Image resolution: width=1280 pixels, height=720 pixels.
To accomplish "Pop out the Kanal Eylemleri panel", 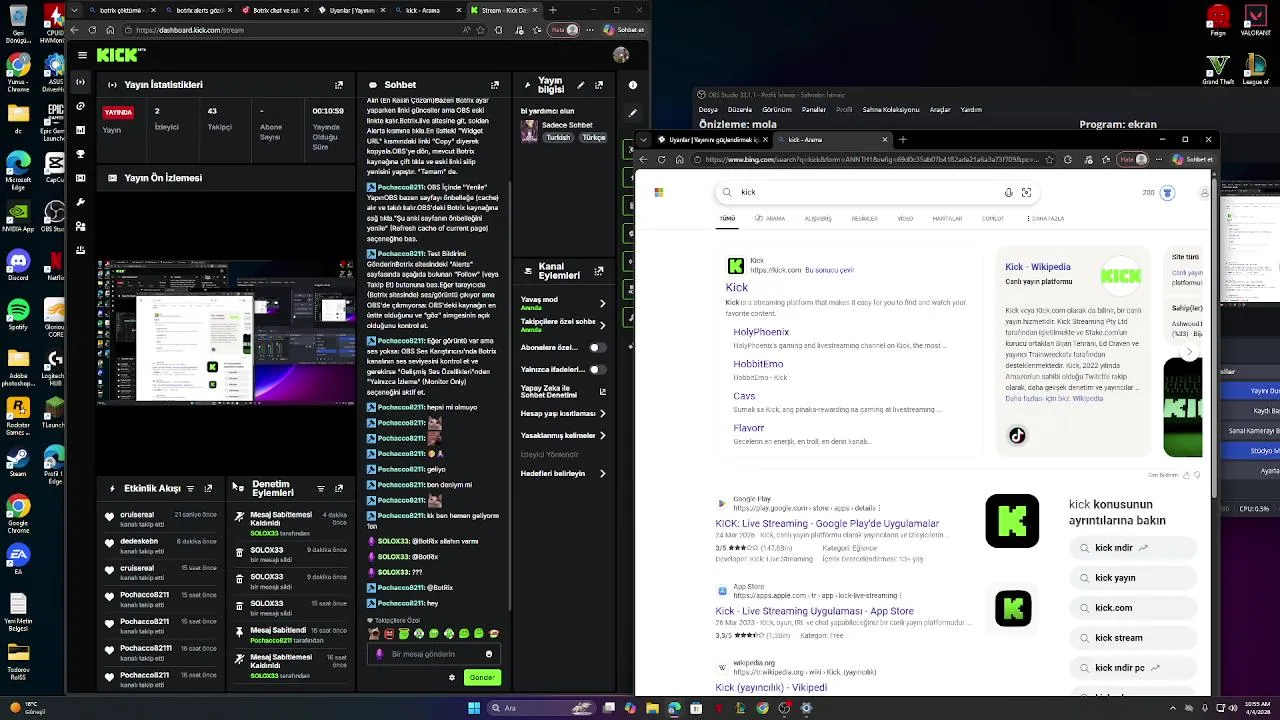I will click(599, 271).
